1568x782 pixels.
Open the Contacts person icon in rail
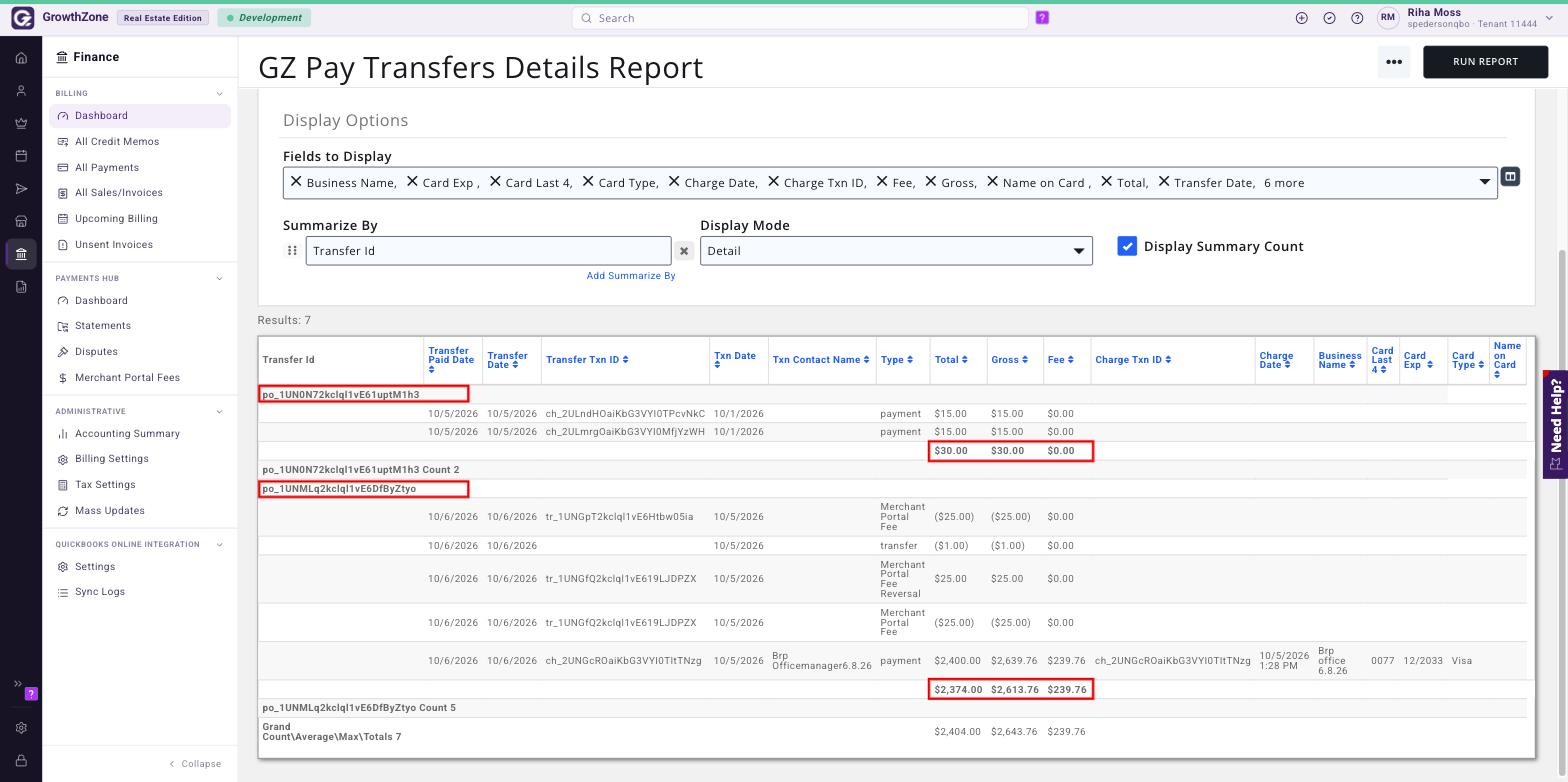[21, 91]
